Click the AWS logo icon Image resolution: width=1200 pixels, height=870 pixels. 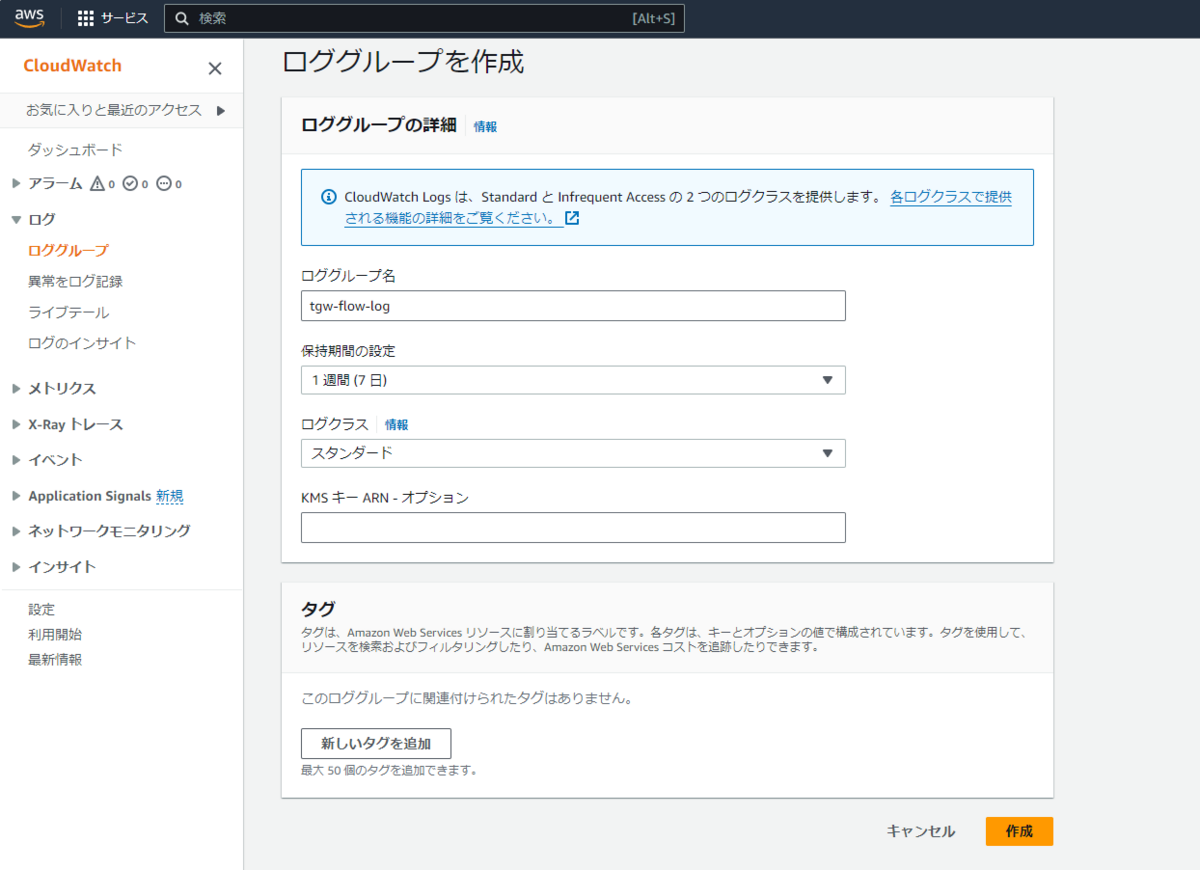(x=30, y=17)
